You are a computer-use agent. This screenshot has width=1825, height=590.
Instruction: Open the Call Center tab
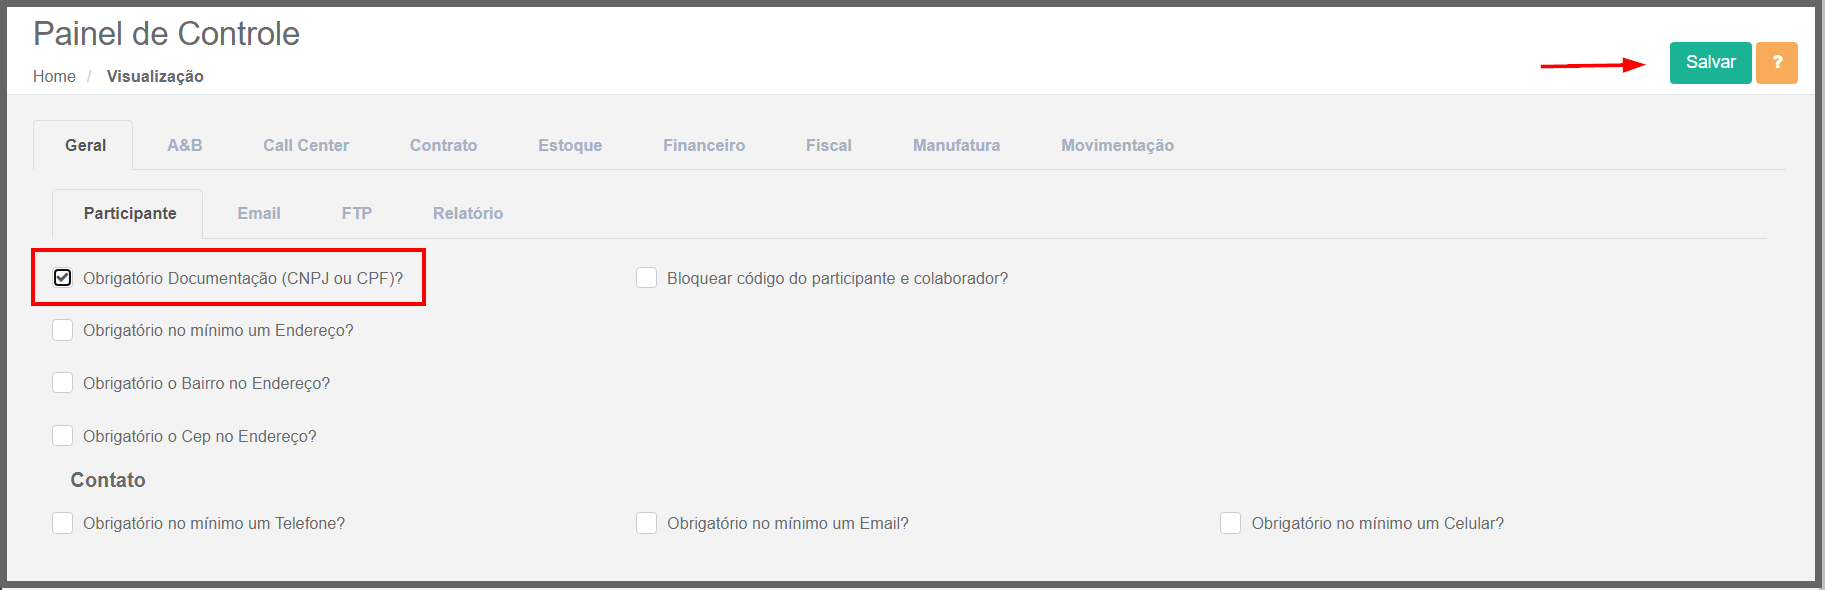(x=306, y=145)
